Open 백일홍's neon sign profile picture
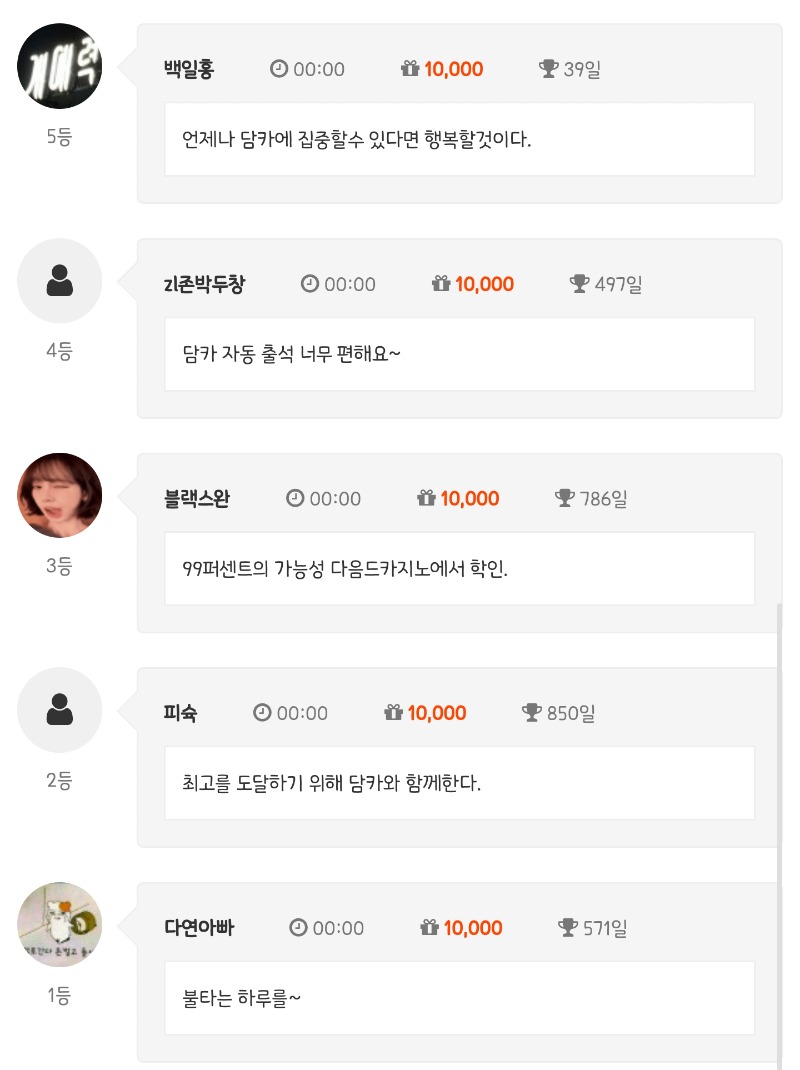Viewport: 800px width, 1070px height. (x=60, y=65)
